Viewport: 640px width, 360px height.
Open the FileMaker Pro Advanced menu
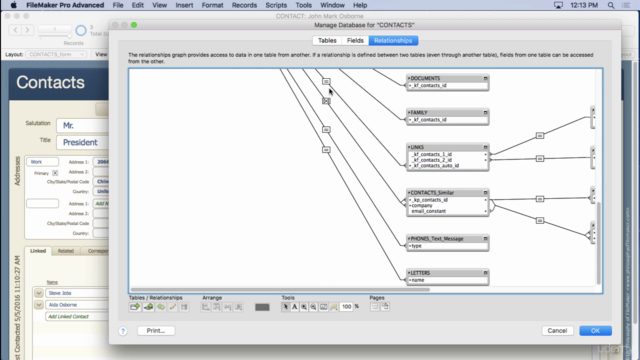[x=65, y=5]
